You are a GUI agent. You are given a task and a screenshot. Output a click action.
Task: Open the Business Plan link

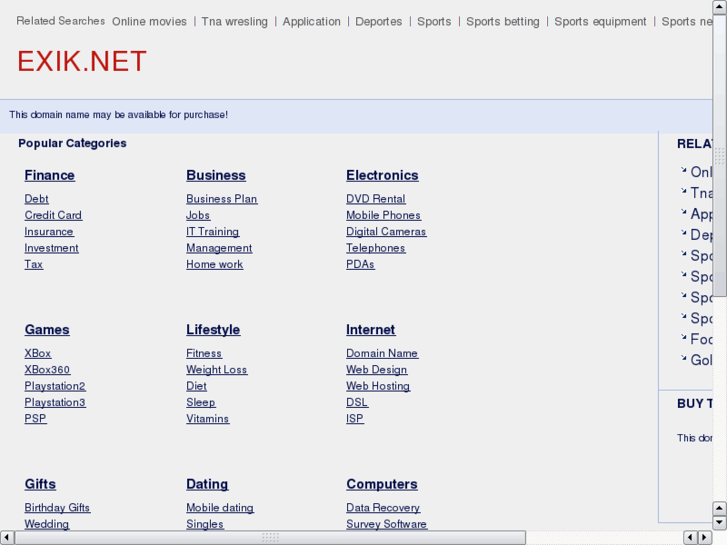point(222,199)
